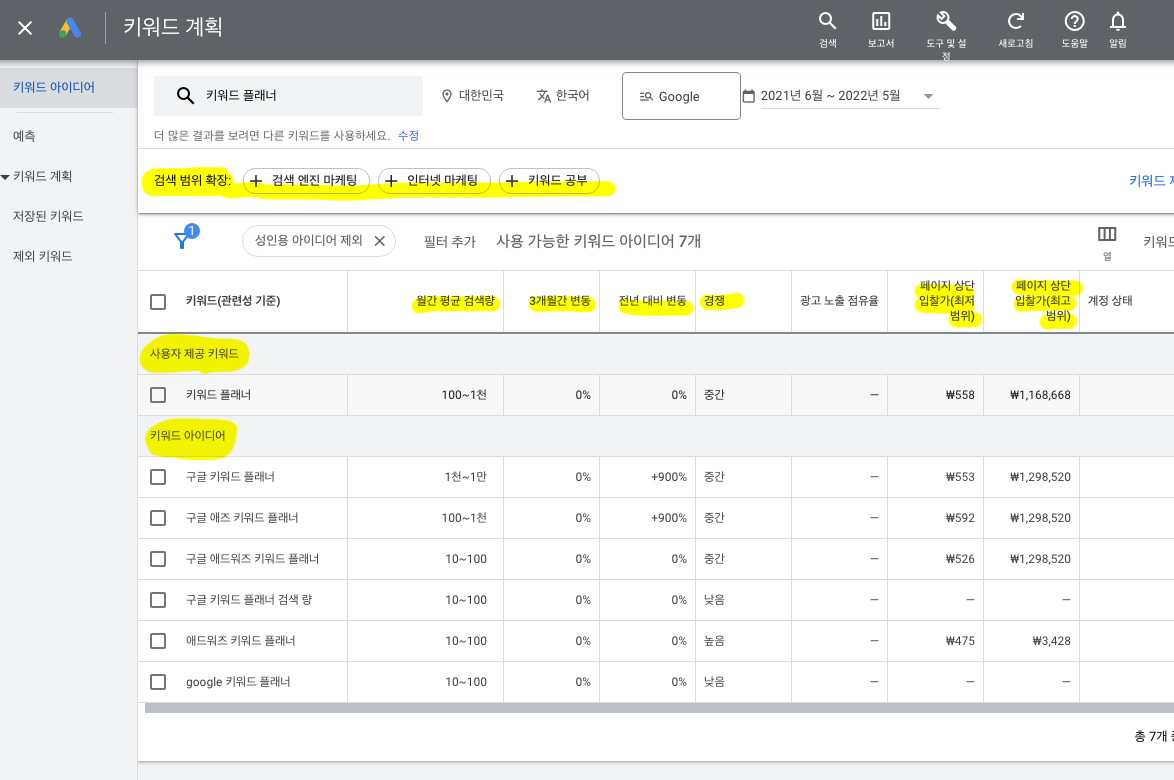This screenshot has width=1174, height=780.
Task: Click the 사용자 제공 키워드 section label
Action: tap(194, 353)
